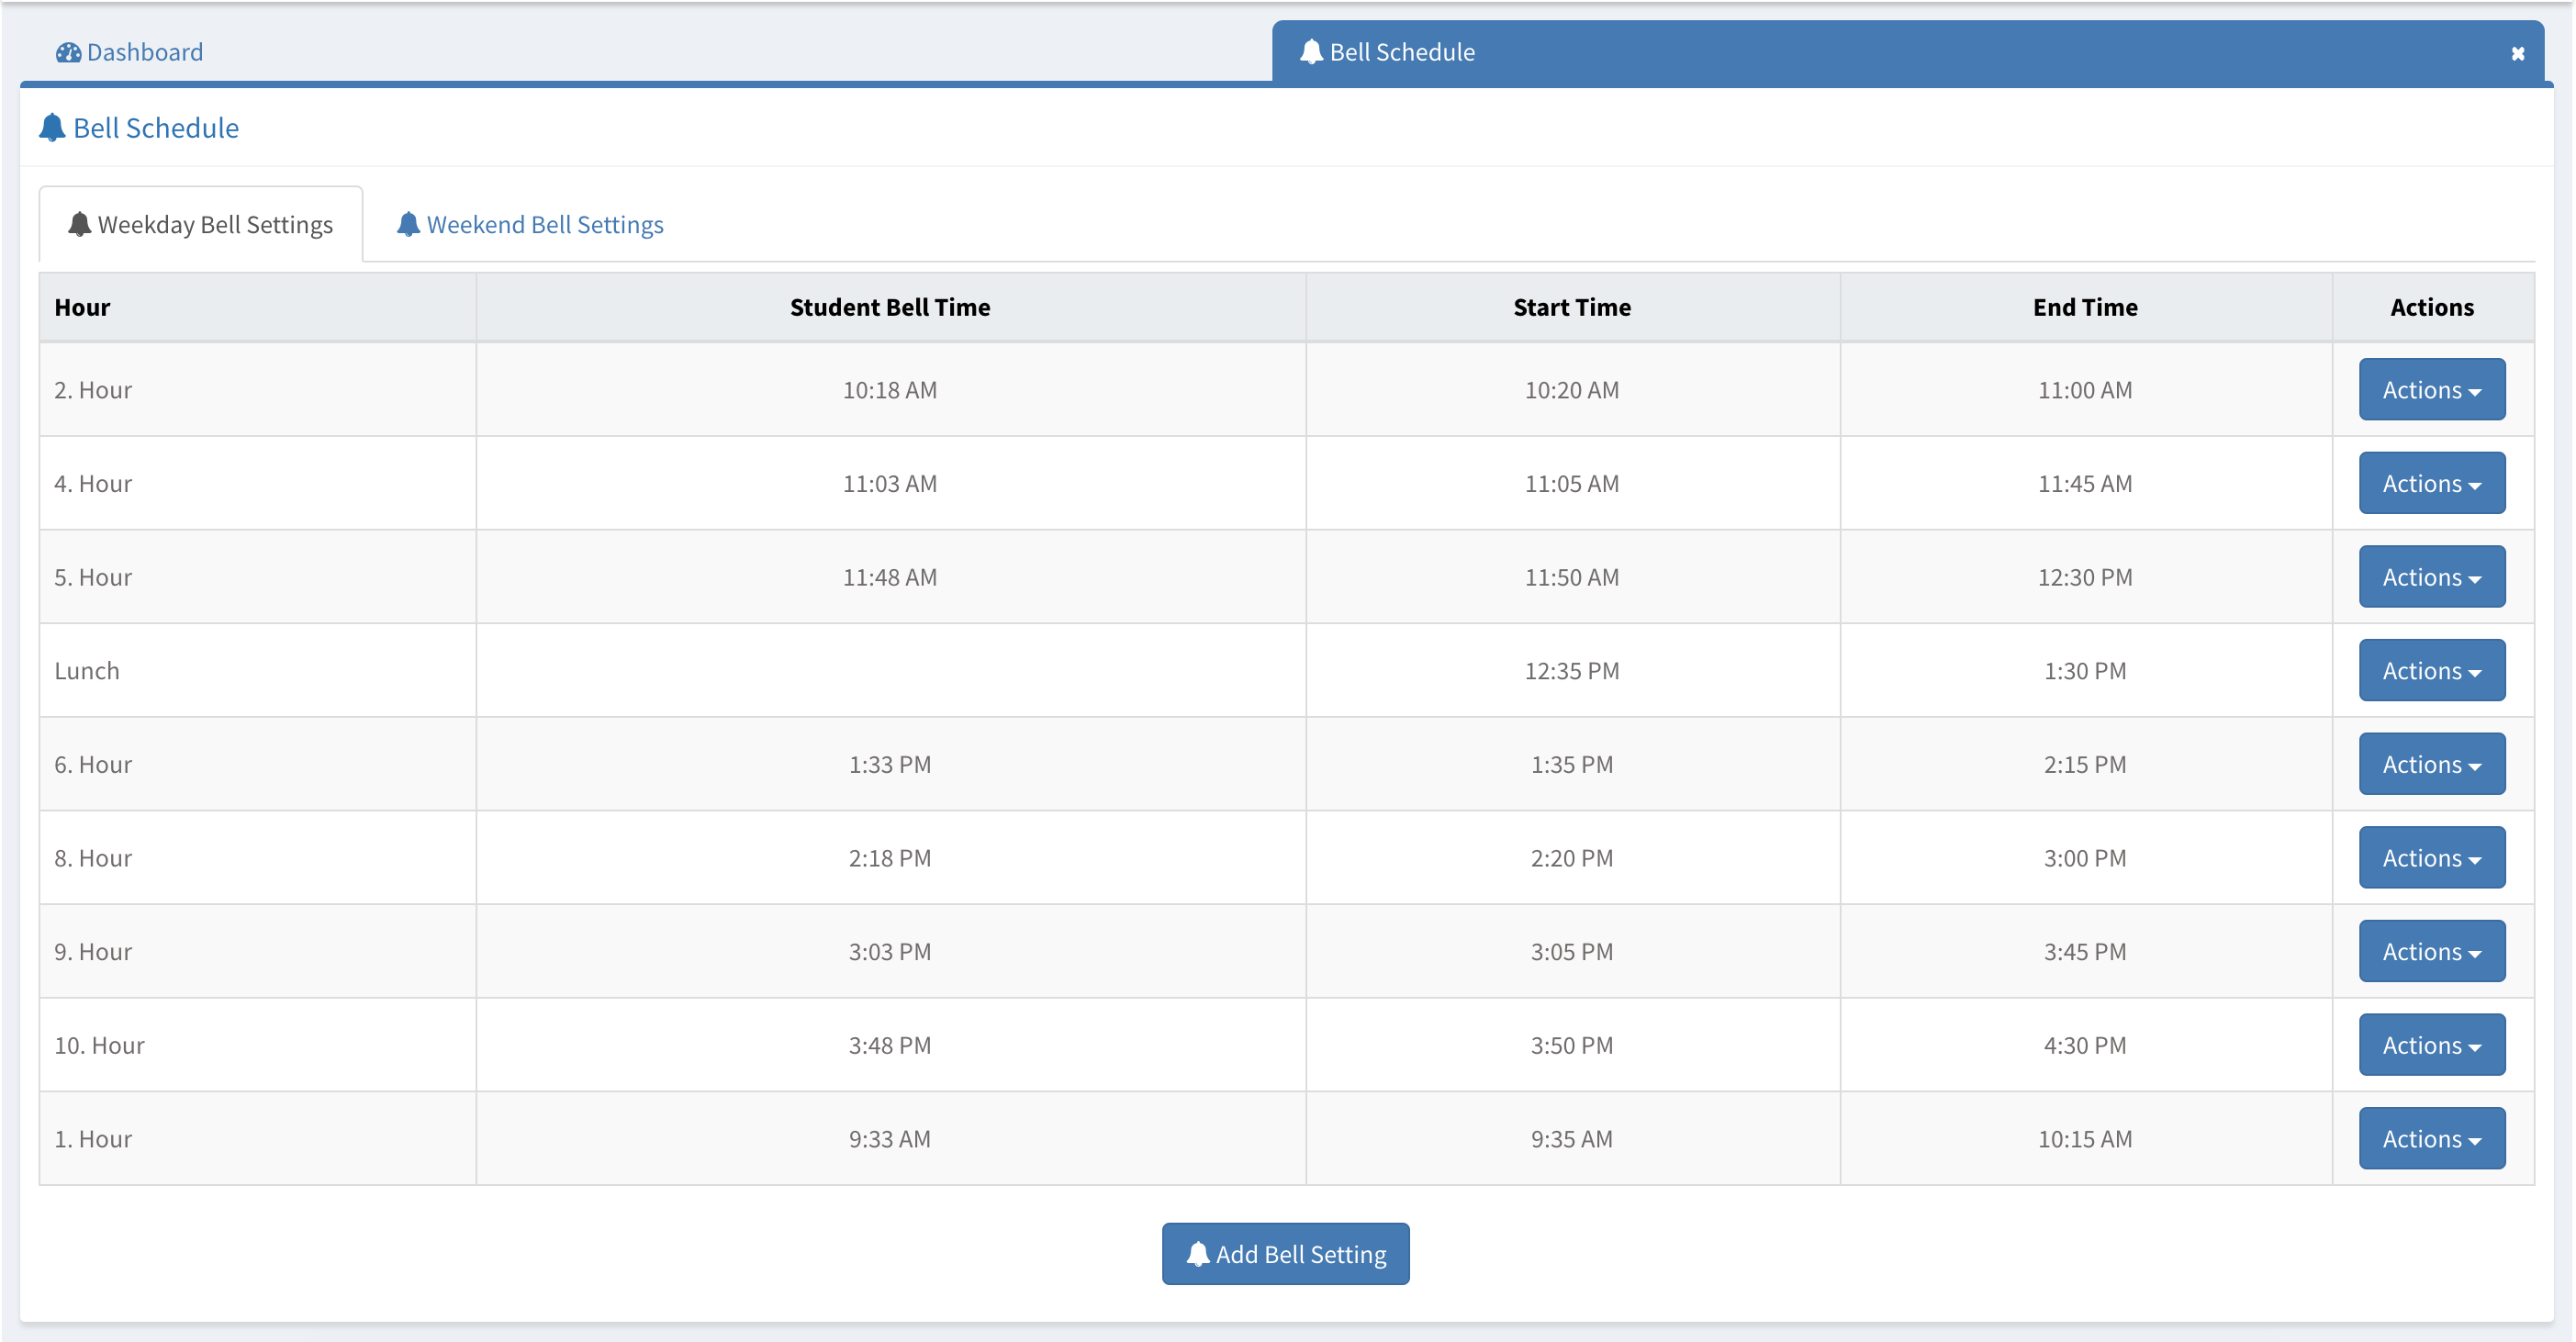Show Actions menu for 8. Hour
Screen dimensions: 2576x1342
click(x=2431, y=858)
